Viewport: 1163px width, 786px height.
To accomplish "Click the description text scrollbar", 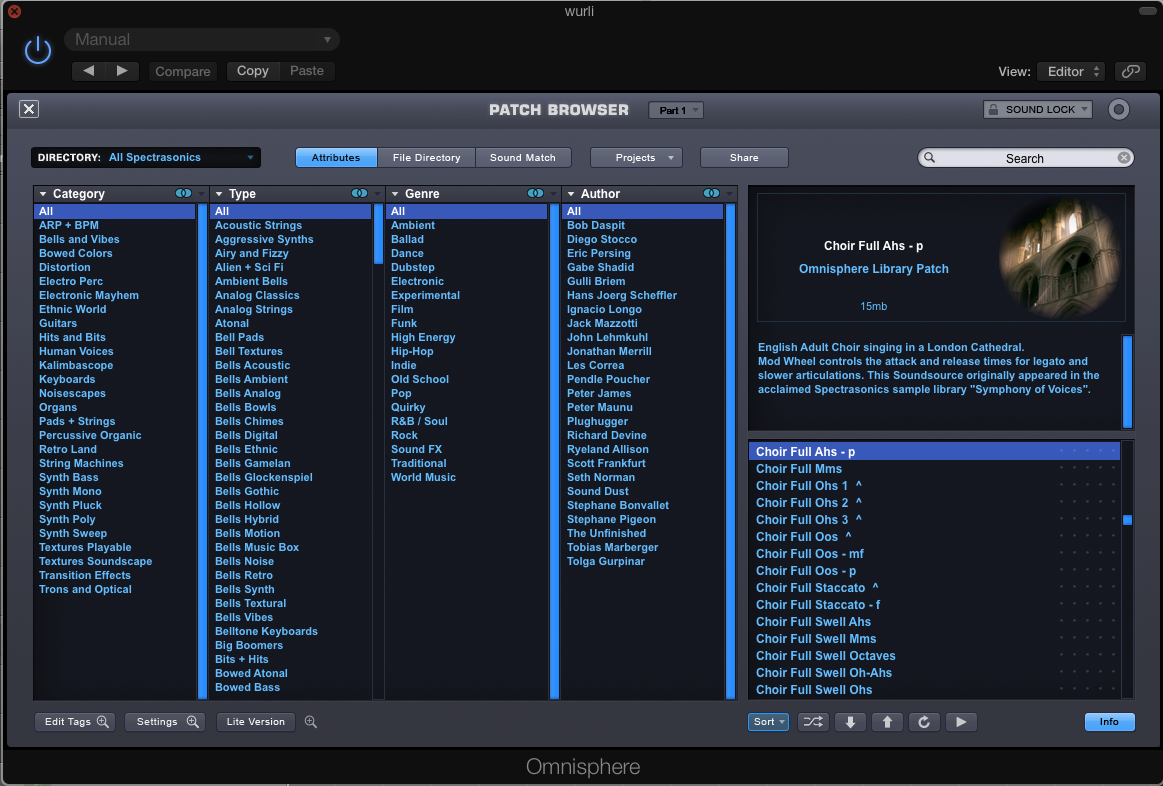I will [x=1127, y=381].
